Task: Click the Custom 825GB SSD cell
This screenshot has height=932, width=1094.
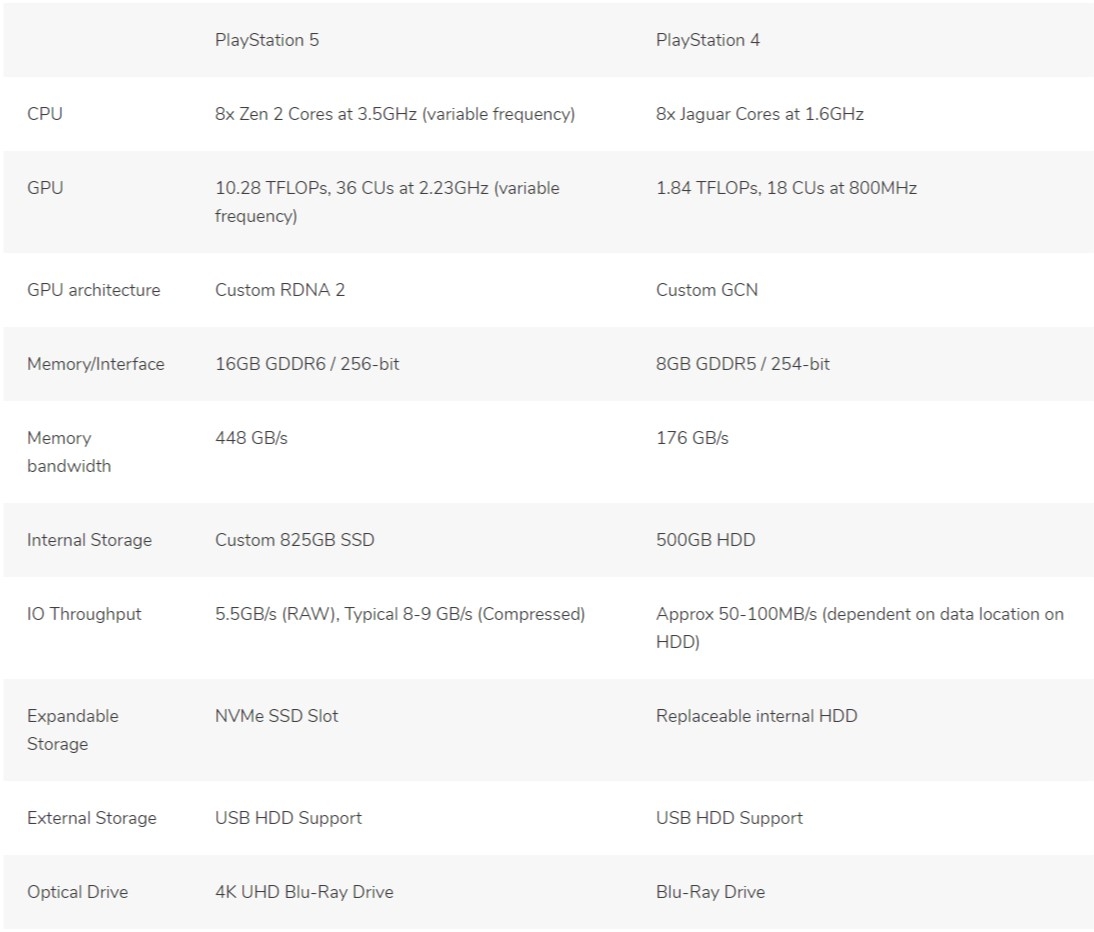Action: tap(294, 540)
